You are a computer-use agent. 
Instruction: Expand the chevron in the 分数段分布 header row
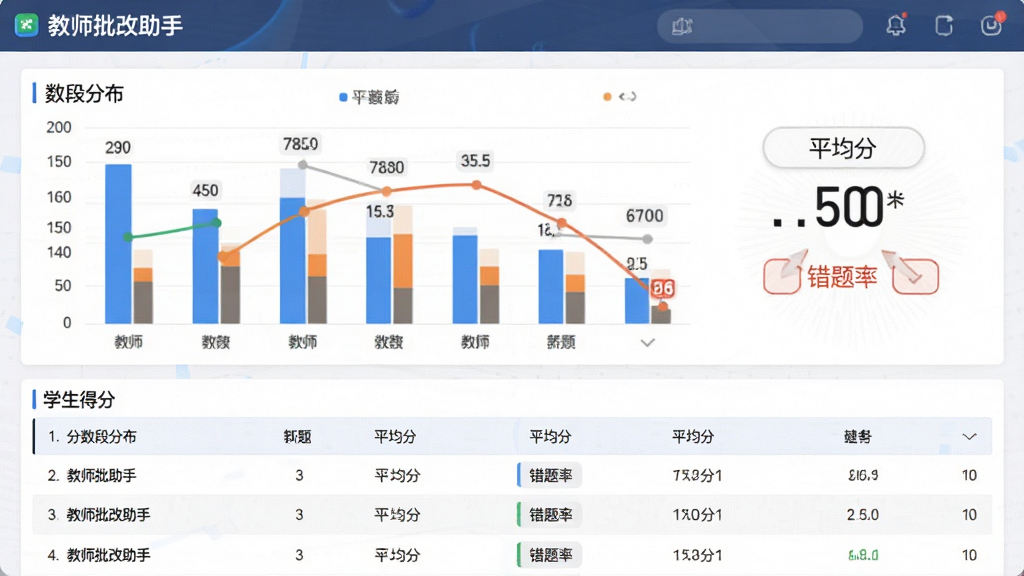tap(969, 436)
